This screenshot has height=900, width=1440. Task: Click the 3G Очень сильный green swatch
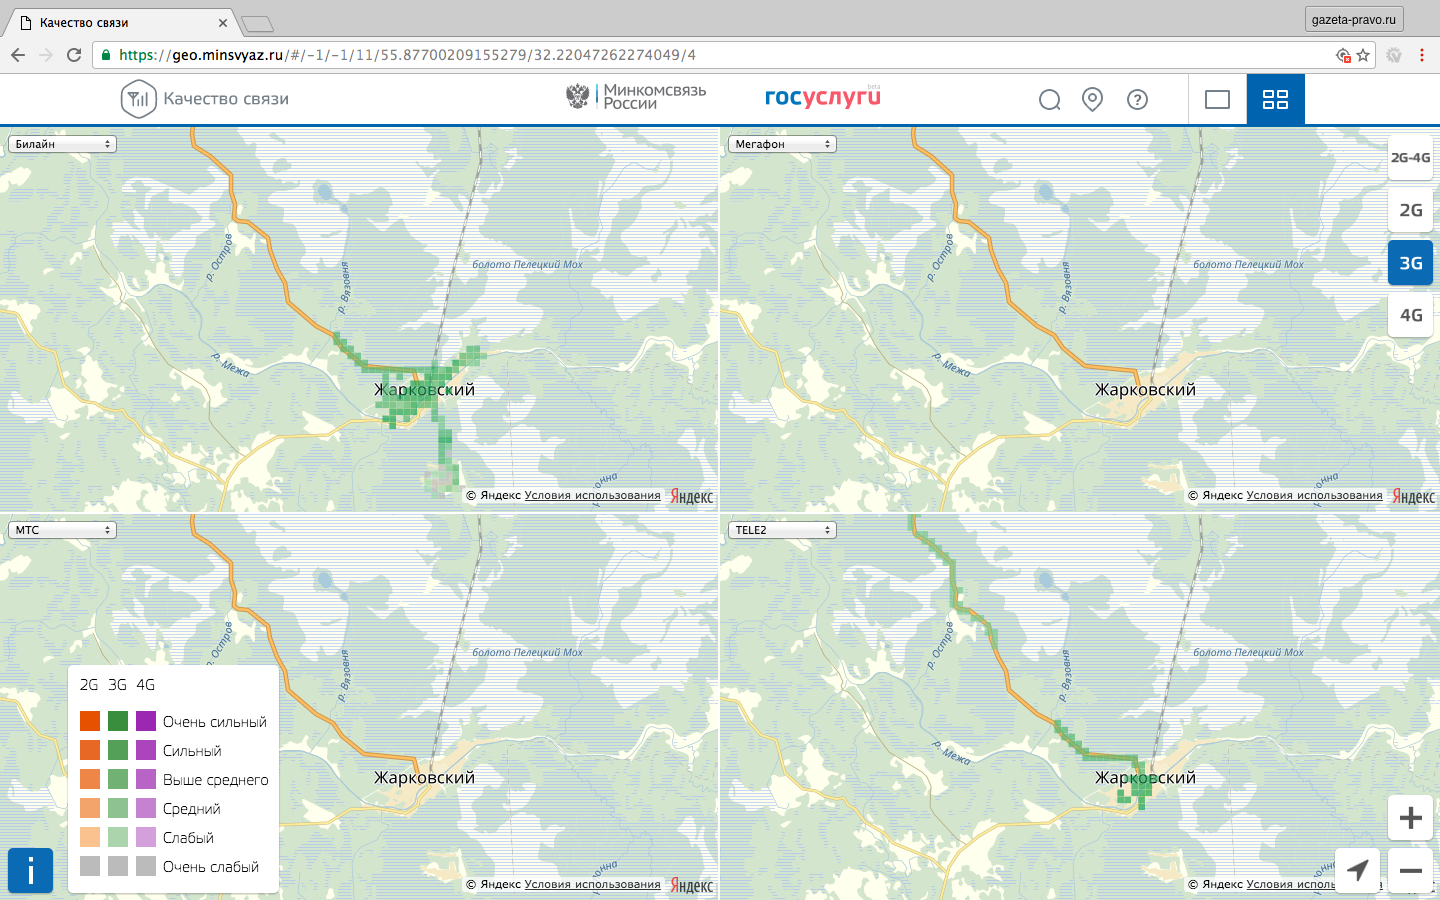tap(118, 721)
